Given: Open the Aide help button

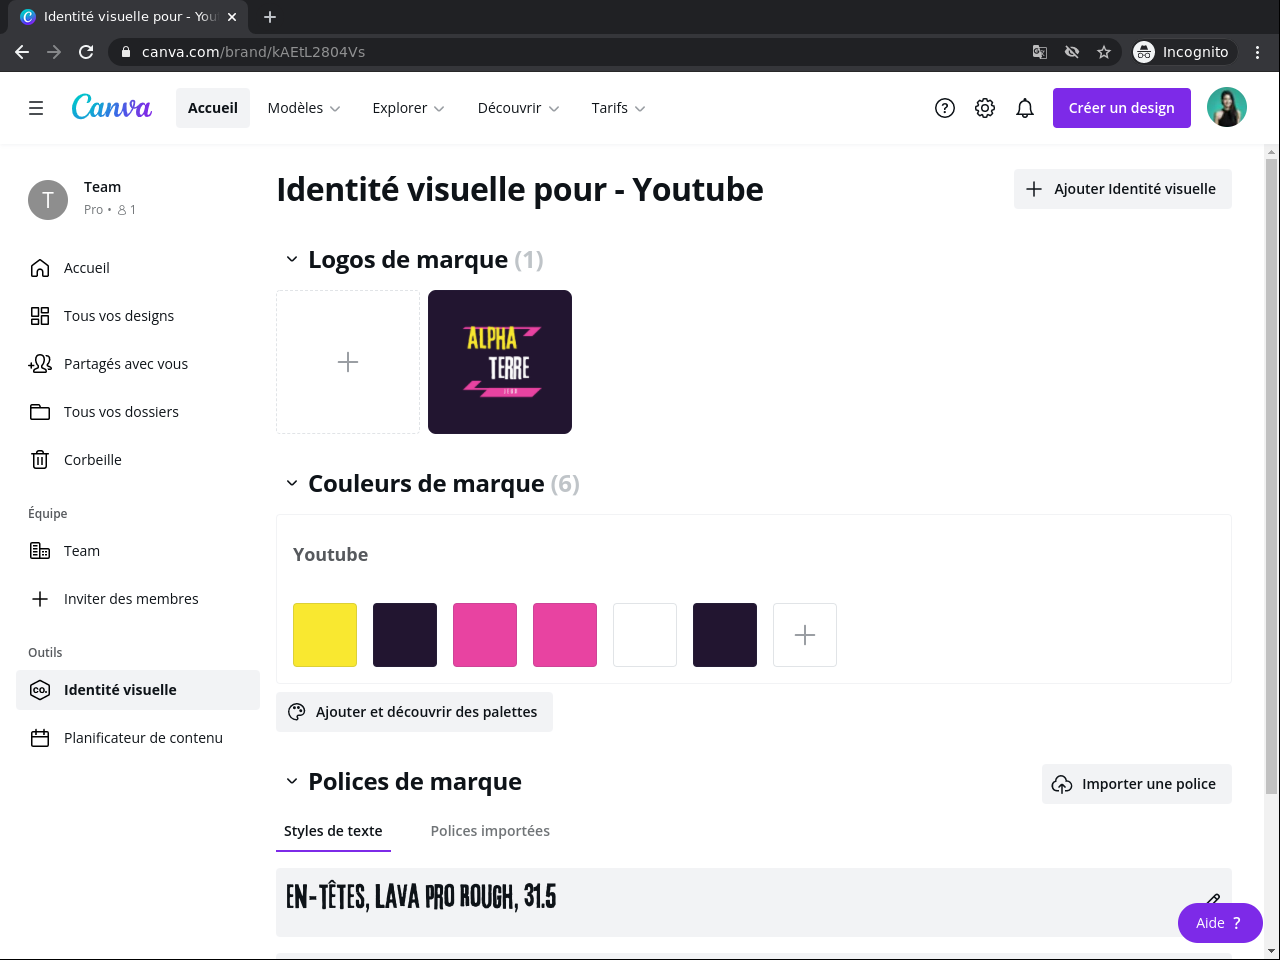Looking at the screenshot, I should point(1220,923).
